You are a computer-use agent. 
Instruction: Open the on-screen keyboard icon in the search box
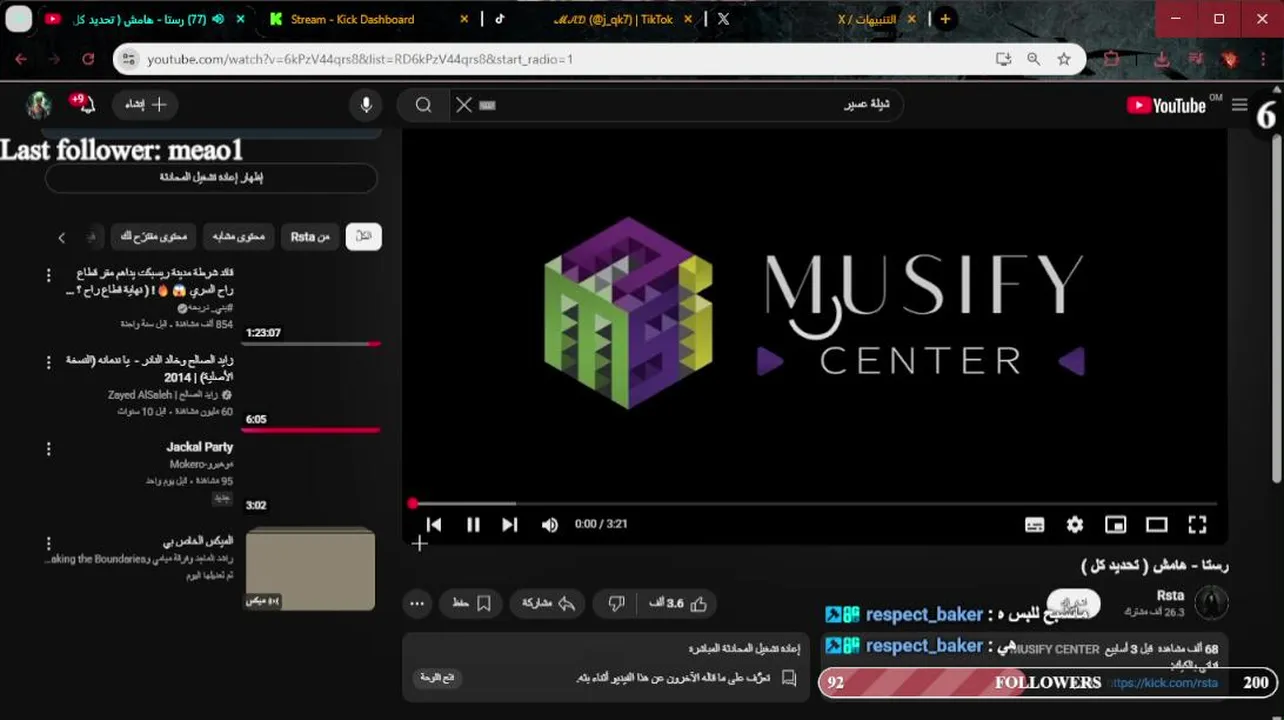488,105
